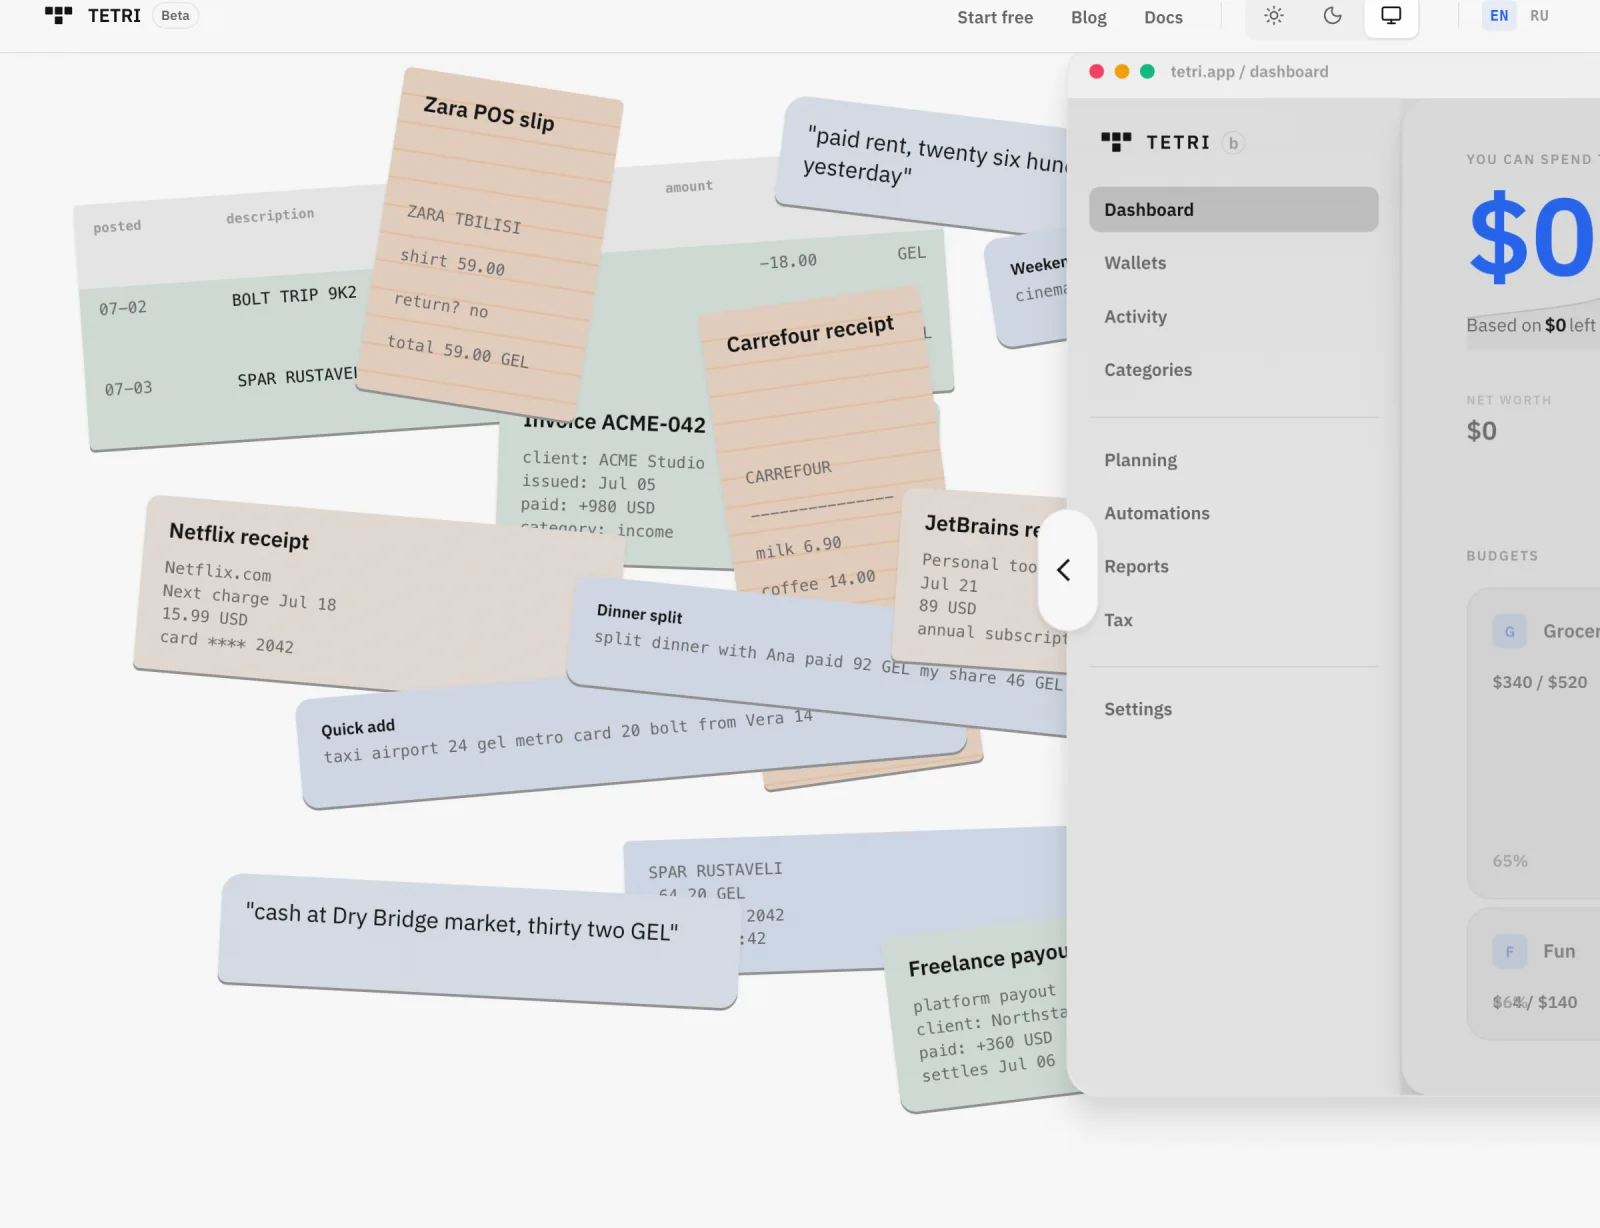Open the Start free link

point(995,17)
